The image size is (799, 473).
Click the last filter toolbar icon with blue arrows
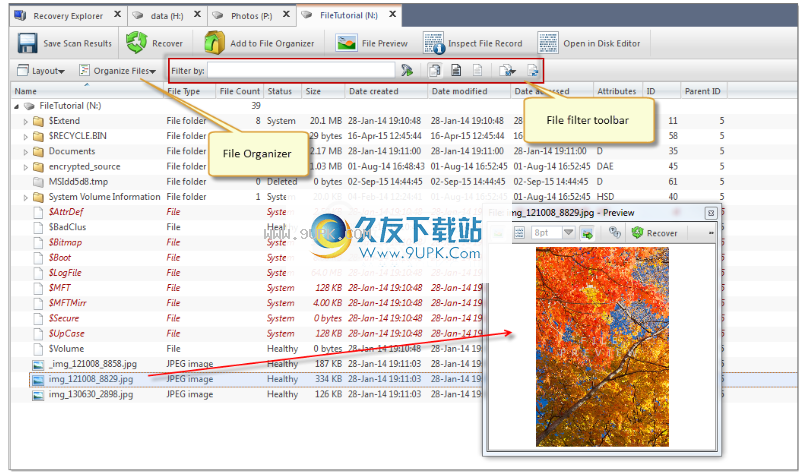[x=532, y=70]
